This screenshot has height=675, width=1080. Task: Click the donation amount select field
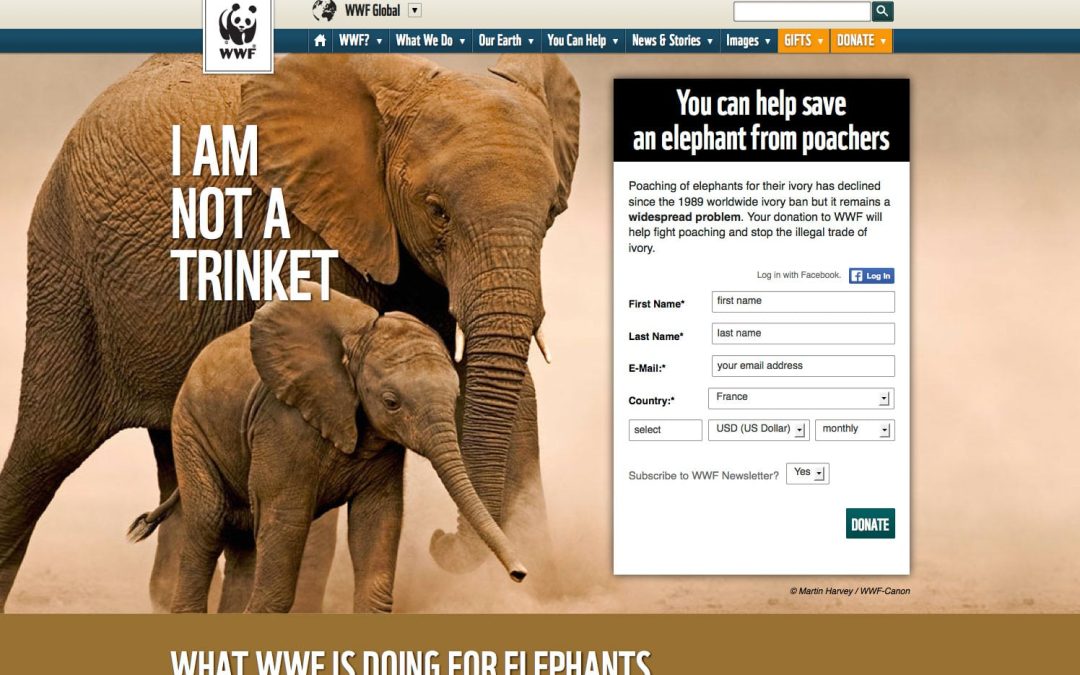coord(665,430)
